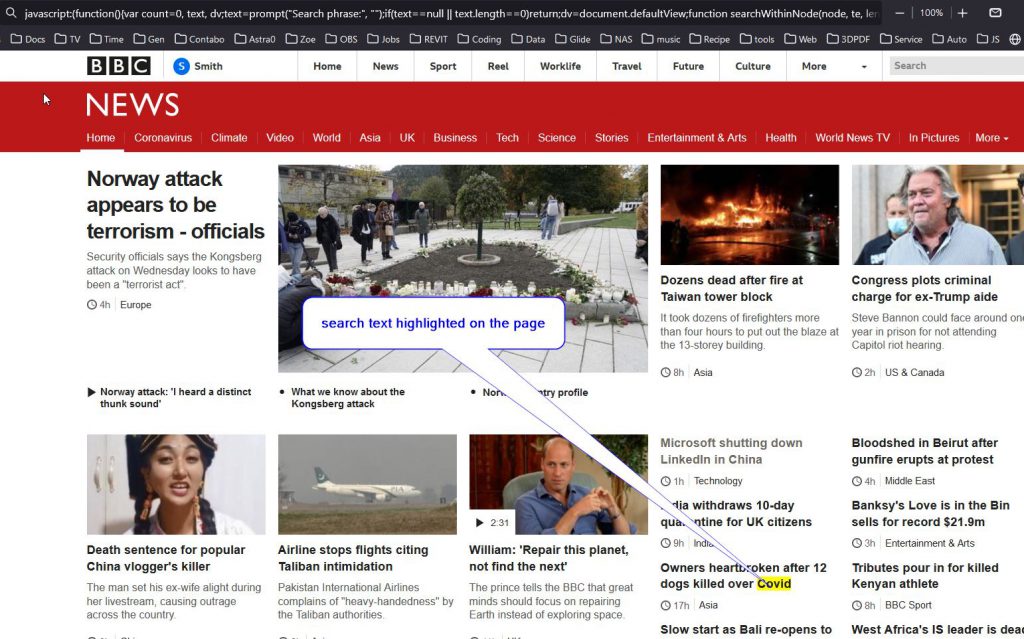Open the Docs bookmark folder
This screenshot has width=1024, height=639.
click(x=27, y=39)
